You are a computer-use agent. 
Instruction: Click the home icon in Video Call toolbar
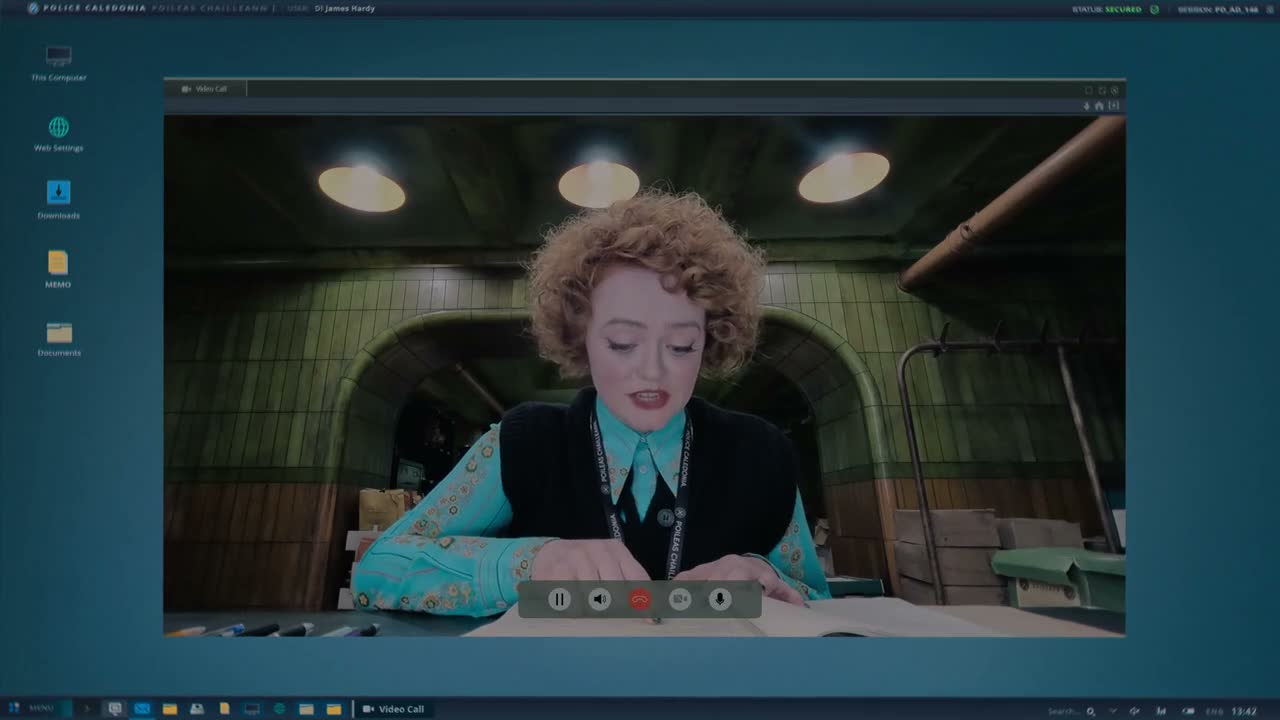pos(1099,106)
